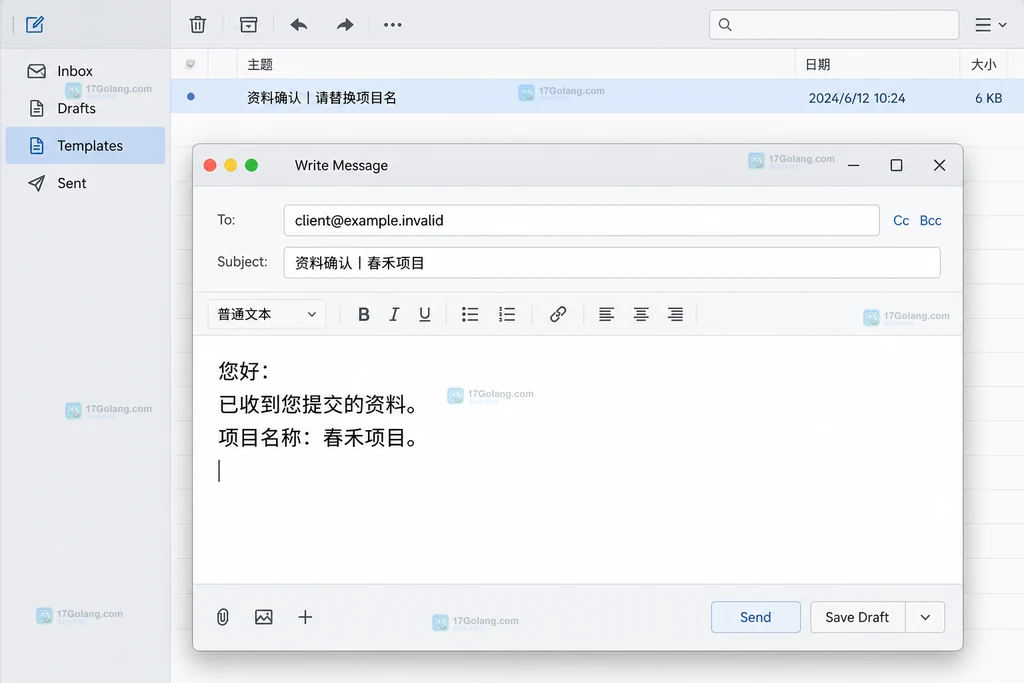This screenshot has height=683, width=1024.
Task: Open the hamburger view menu dropdown
Action: [990, 25]
